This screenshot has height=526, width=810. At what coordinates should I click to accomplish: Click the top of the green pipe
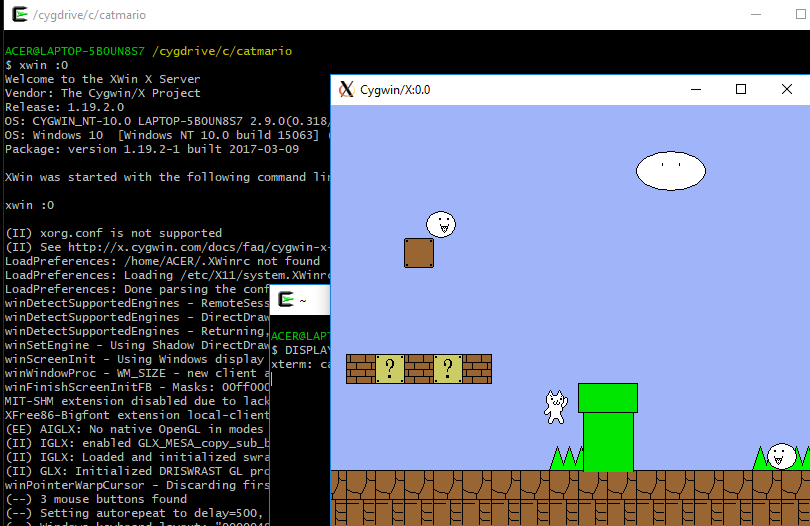(607, 397)
